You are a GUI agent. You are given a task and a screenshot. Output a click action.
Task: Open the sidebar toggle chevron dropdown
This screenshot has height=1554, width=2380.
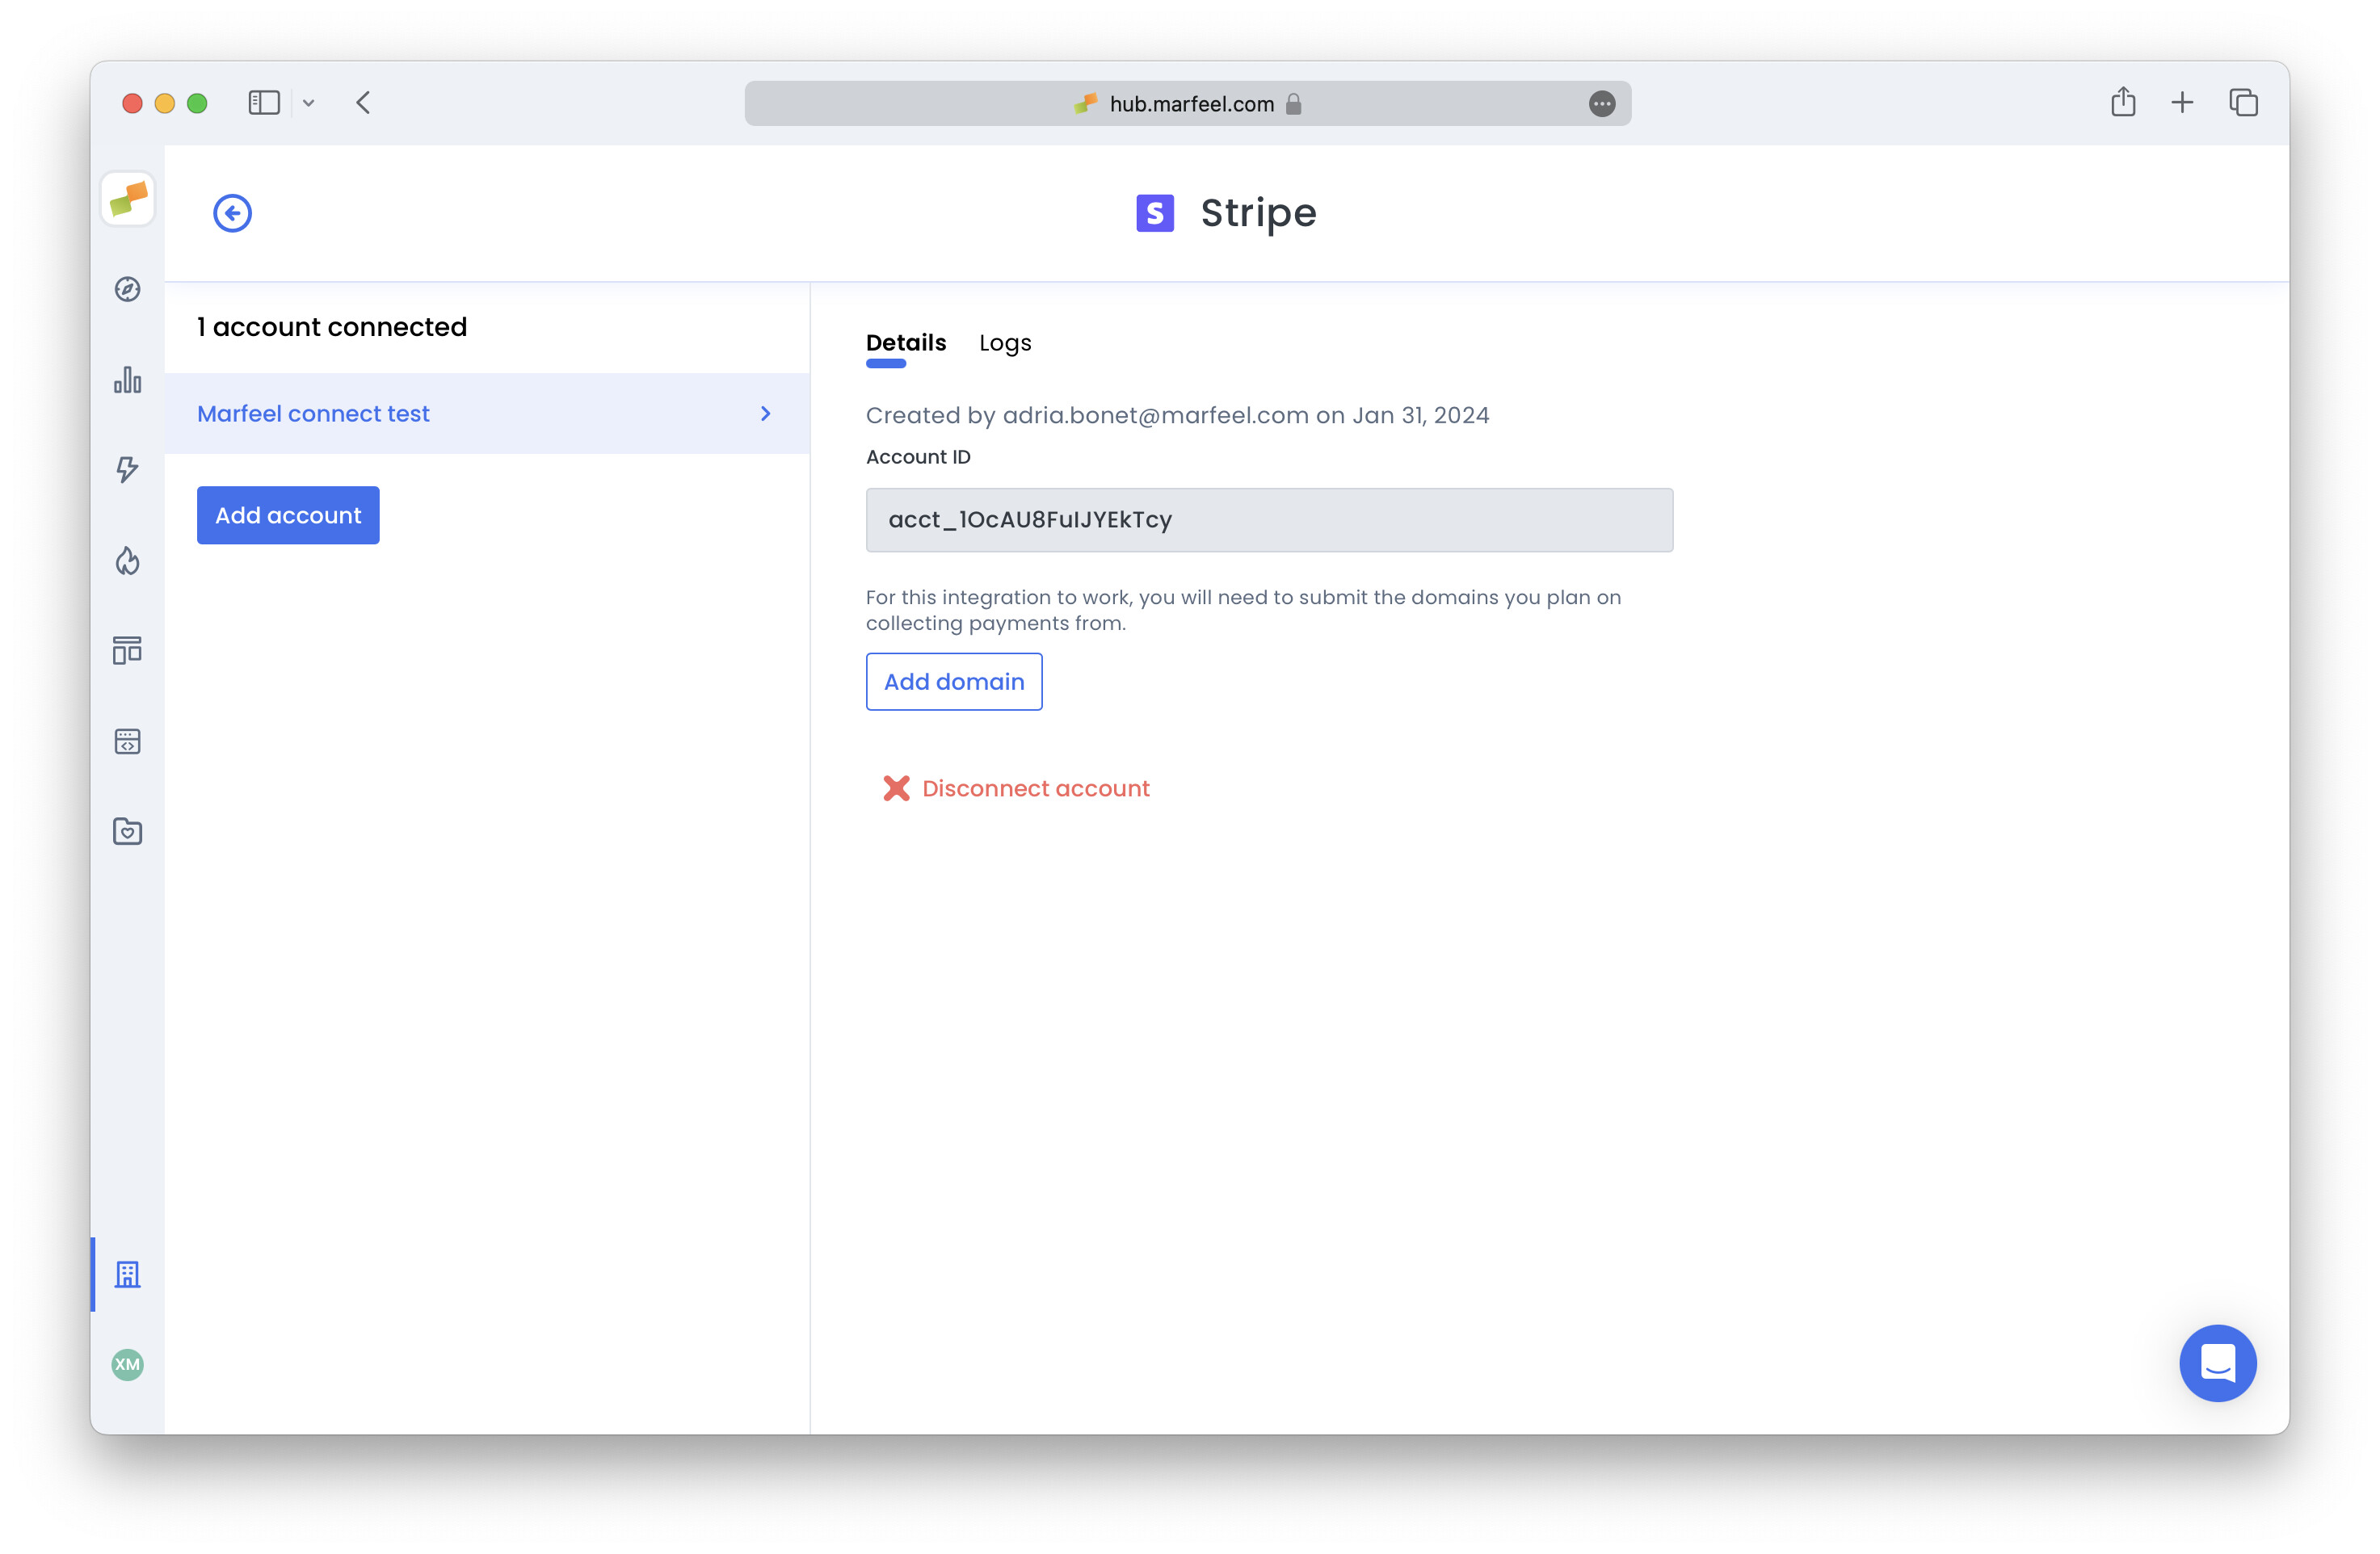click(308, 103)
